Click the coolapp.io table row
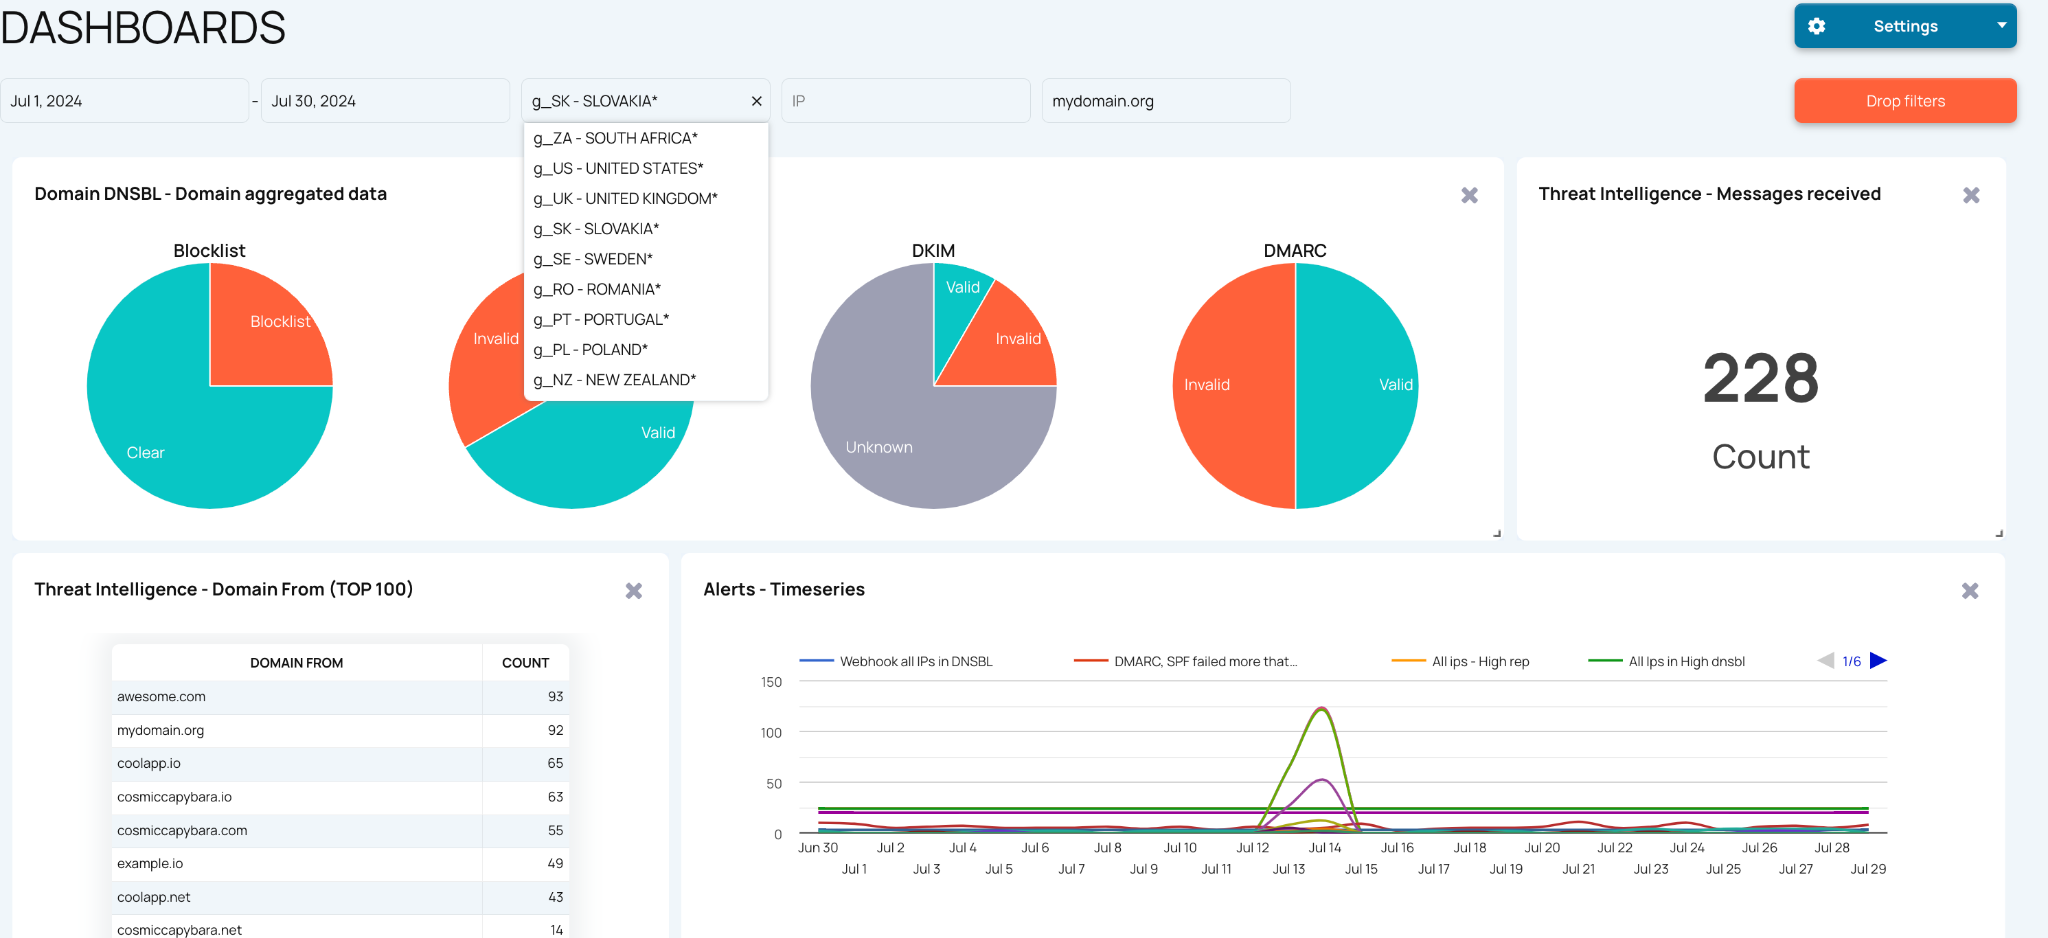The width and height of the screenshot is (2048, 938). [341, 764]
